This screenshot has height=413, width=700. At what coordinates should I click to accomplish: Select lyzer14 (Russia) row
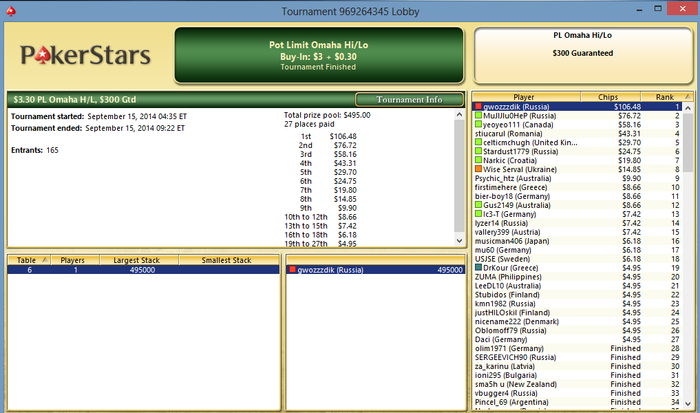click(577, 223)
